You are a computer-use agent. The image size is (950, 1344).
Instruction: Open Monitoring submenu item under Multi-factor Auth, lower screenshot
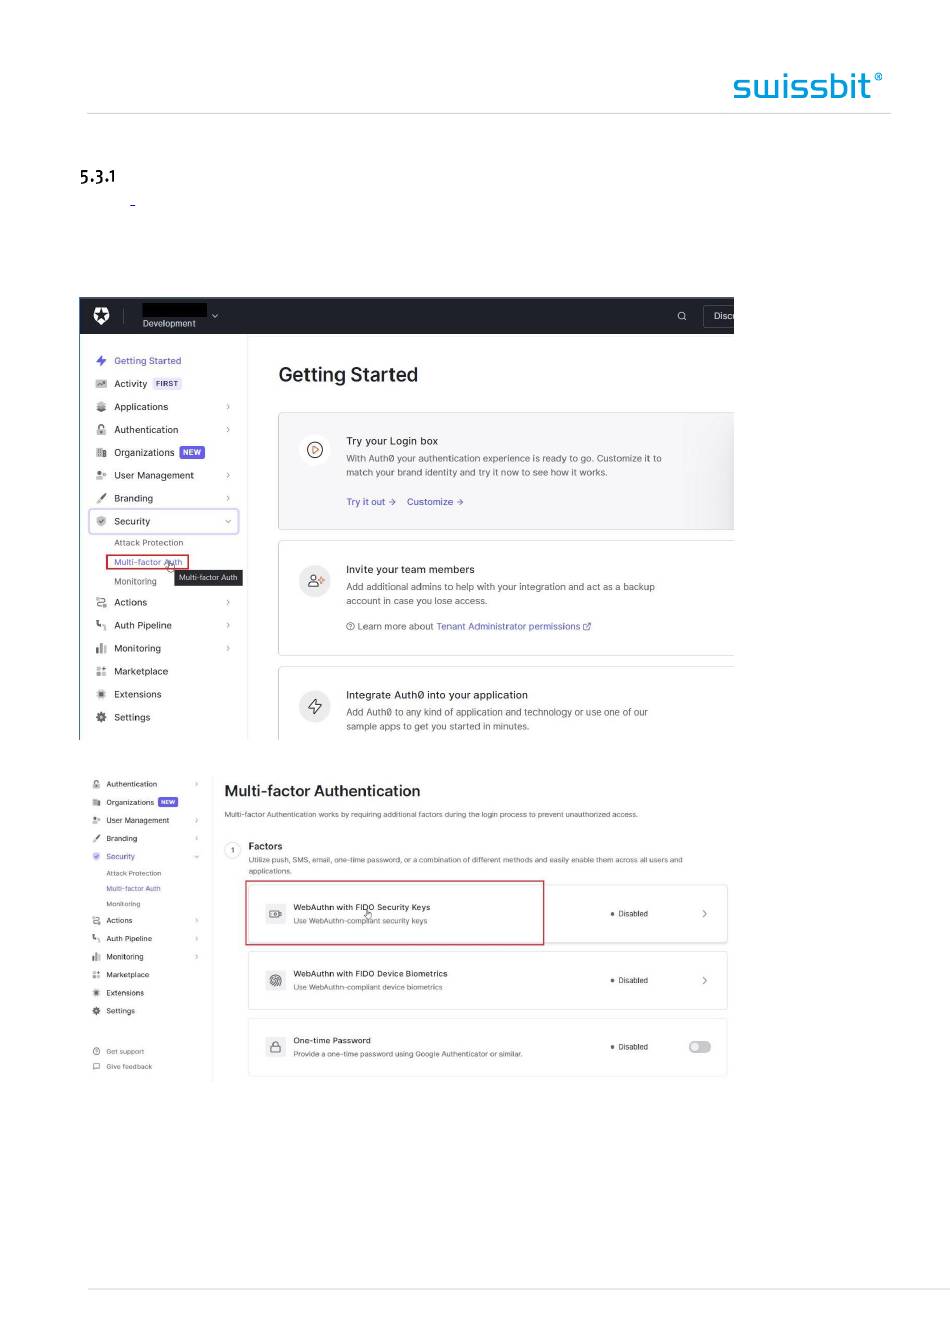click(x=123, y=904)
